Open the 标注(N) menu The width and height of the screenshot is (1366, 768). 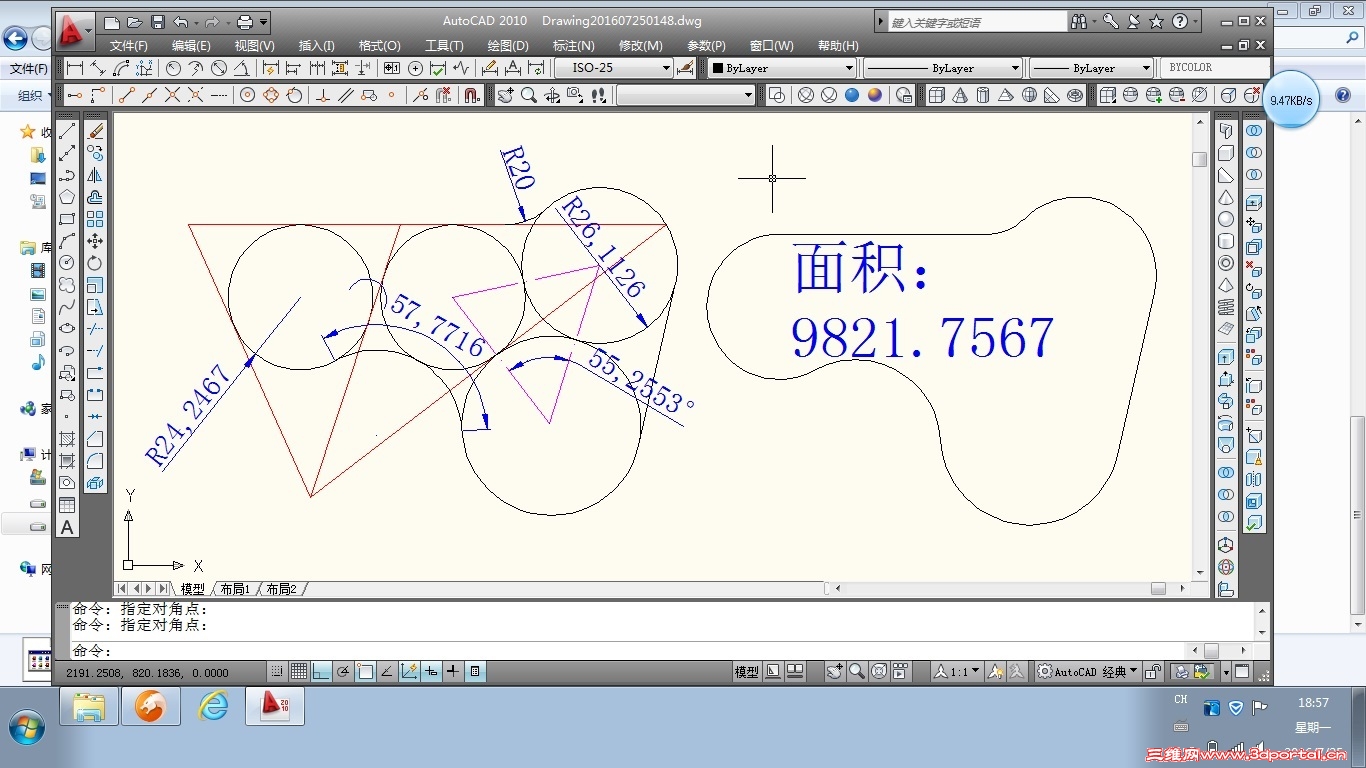[573, 45]
